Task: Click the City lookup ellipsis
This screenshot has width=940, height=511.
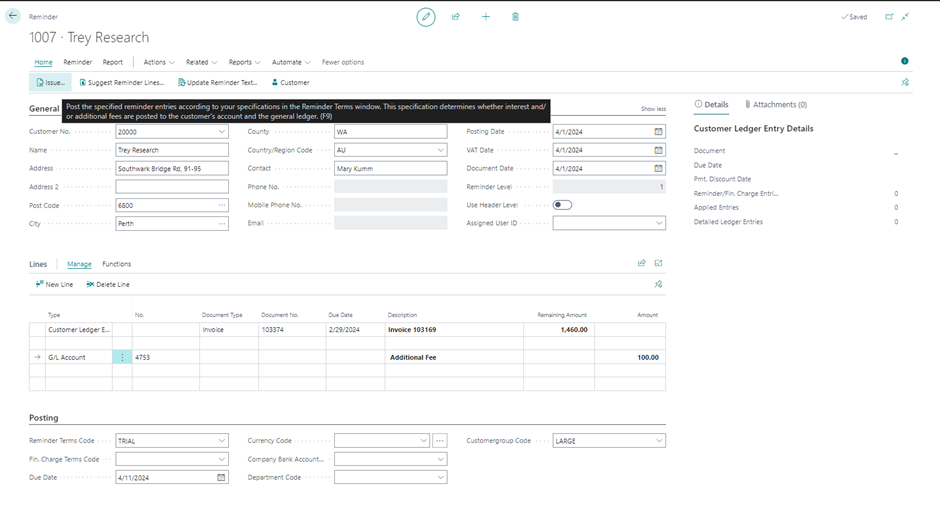Action: click(222, 224)
